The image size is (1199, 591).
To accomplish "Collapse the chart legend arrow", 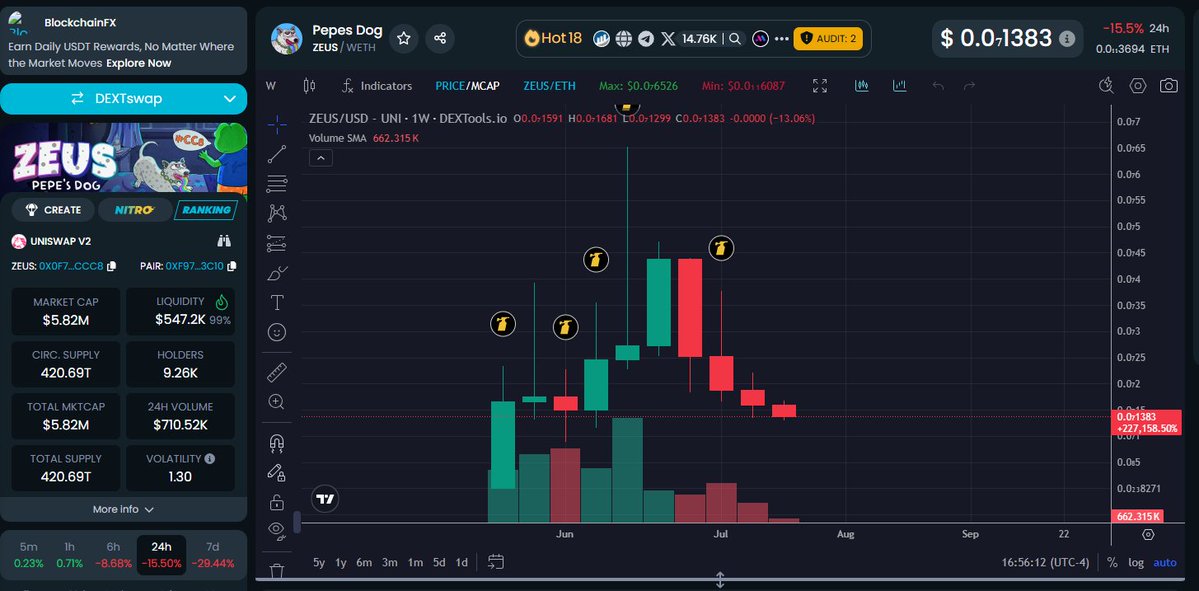I will [x=320, y=158].
